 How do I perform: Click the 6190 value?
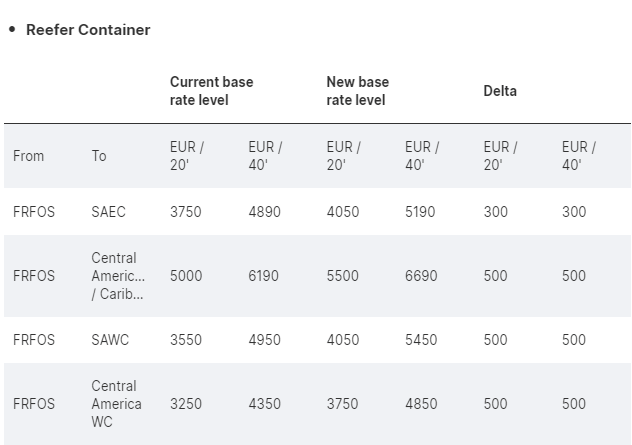(264, 276)
